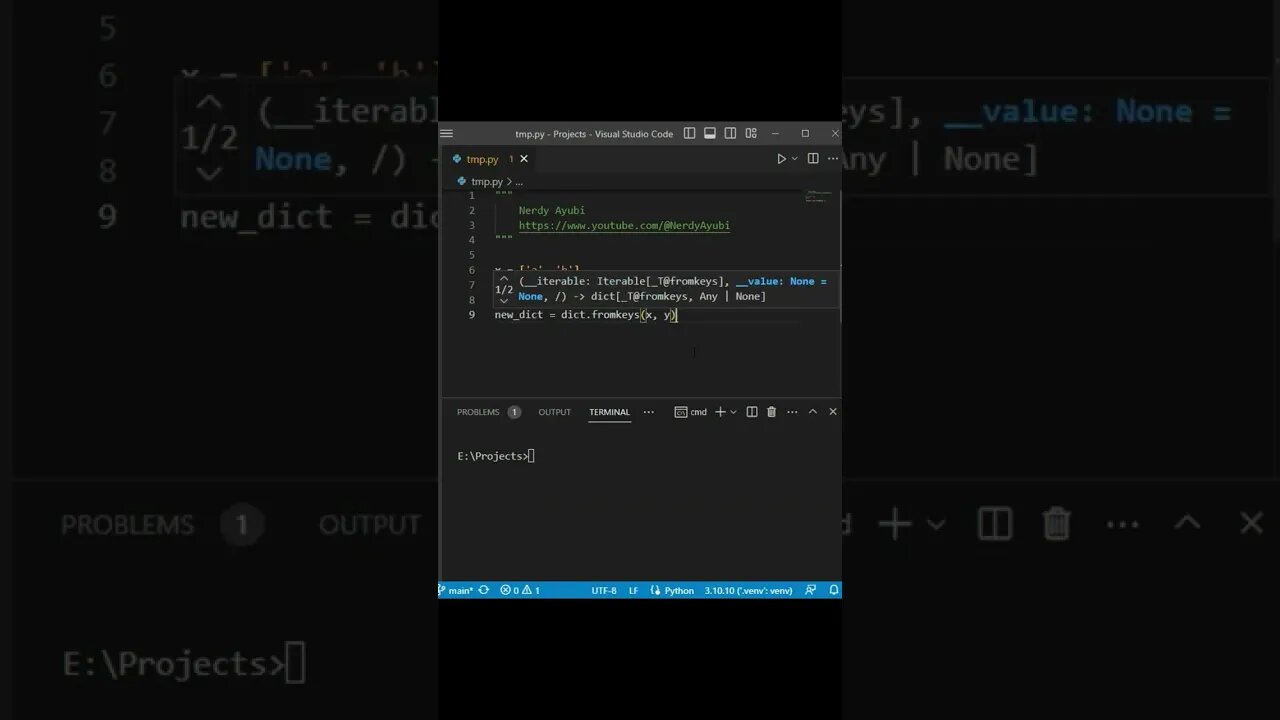Split the terminal pane
Image resolution: width=1280 pixels, height=720 pixels.
752,412
